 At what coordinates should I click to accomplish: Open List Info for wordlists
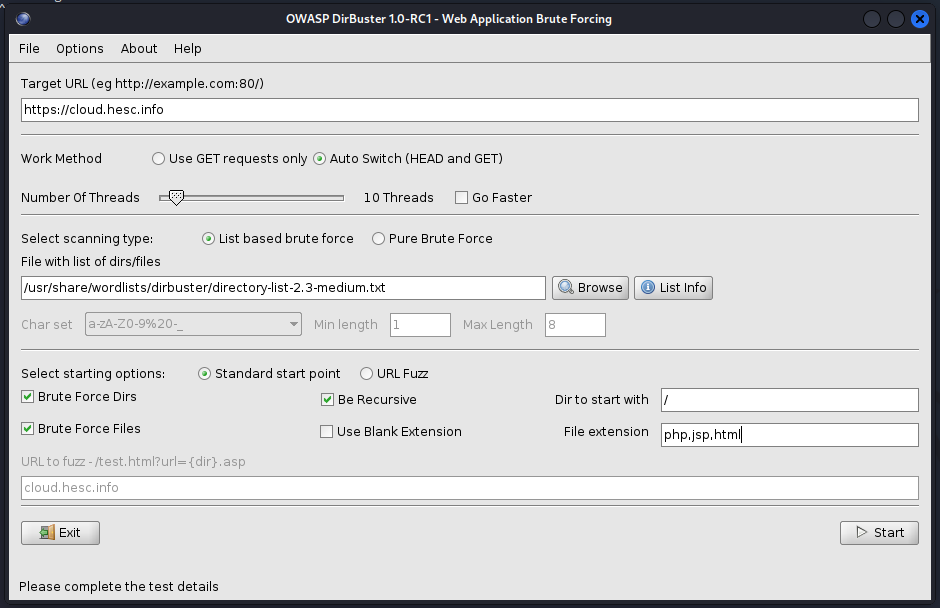point(673,288)
